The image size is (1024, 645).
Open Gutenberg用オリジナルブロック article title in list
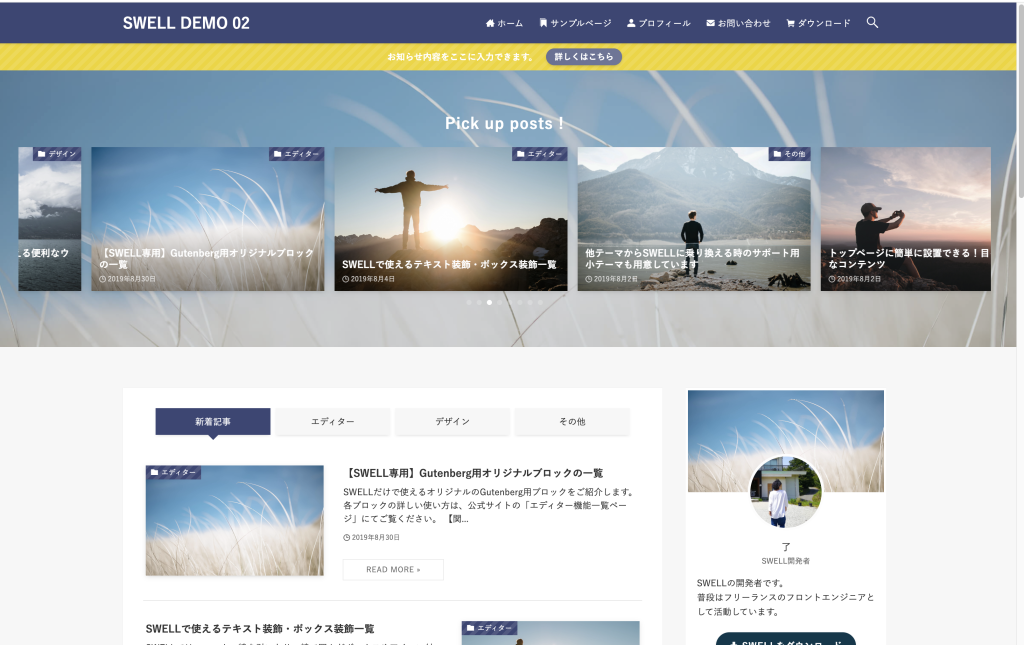point(473,472)
